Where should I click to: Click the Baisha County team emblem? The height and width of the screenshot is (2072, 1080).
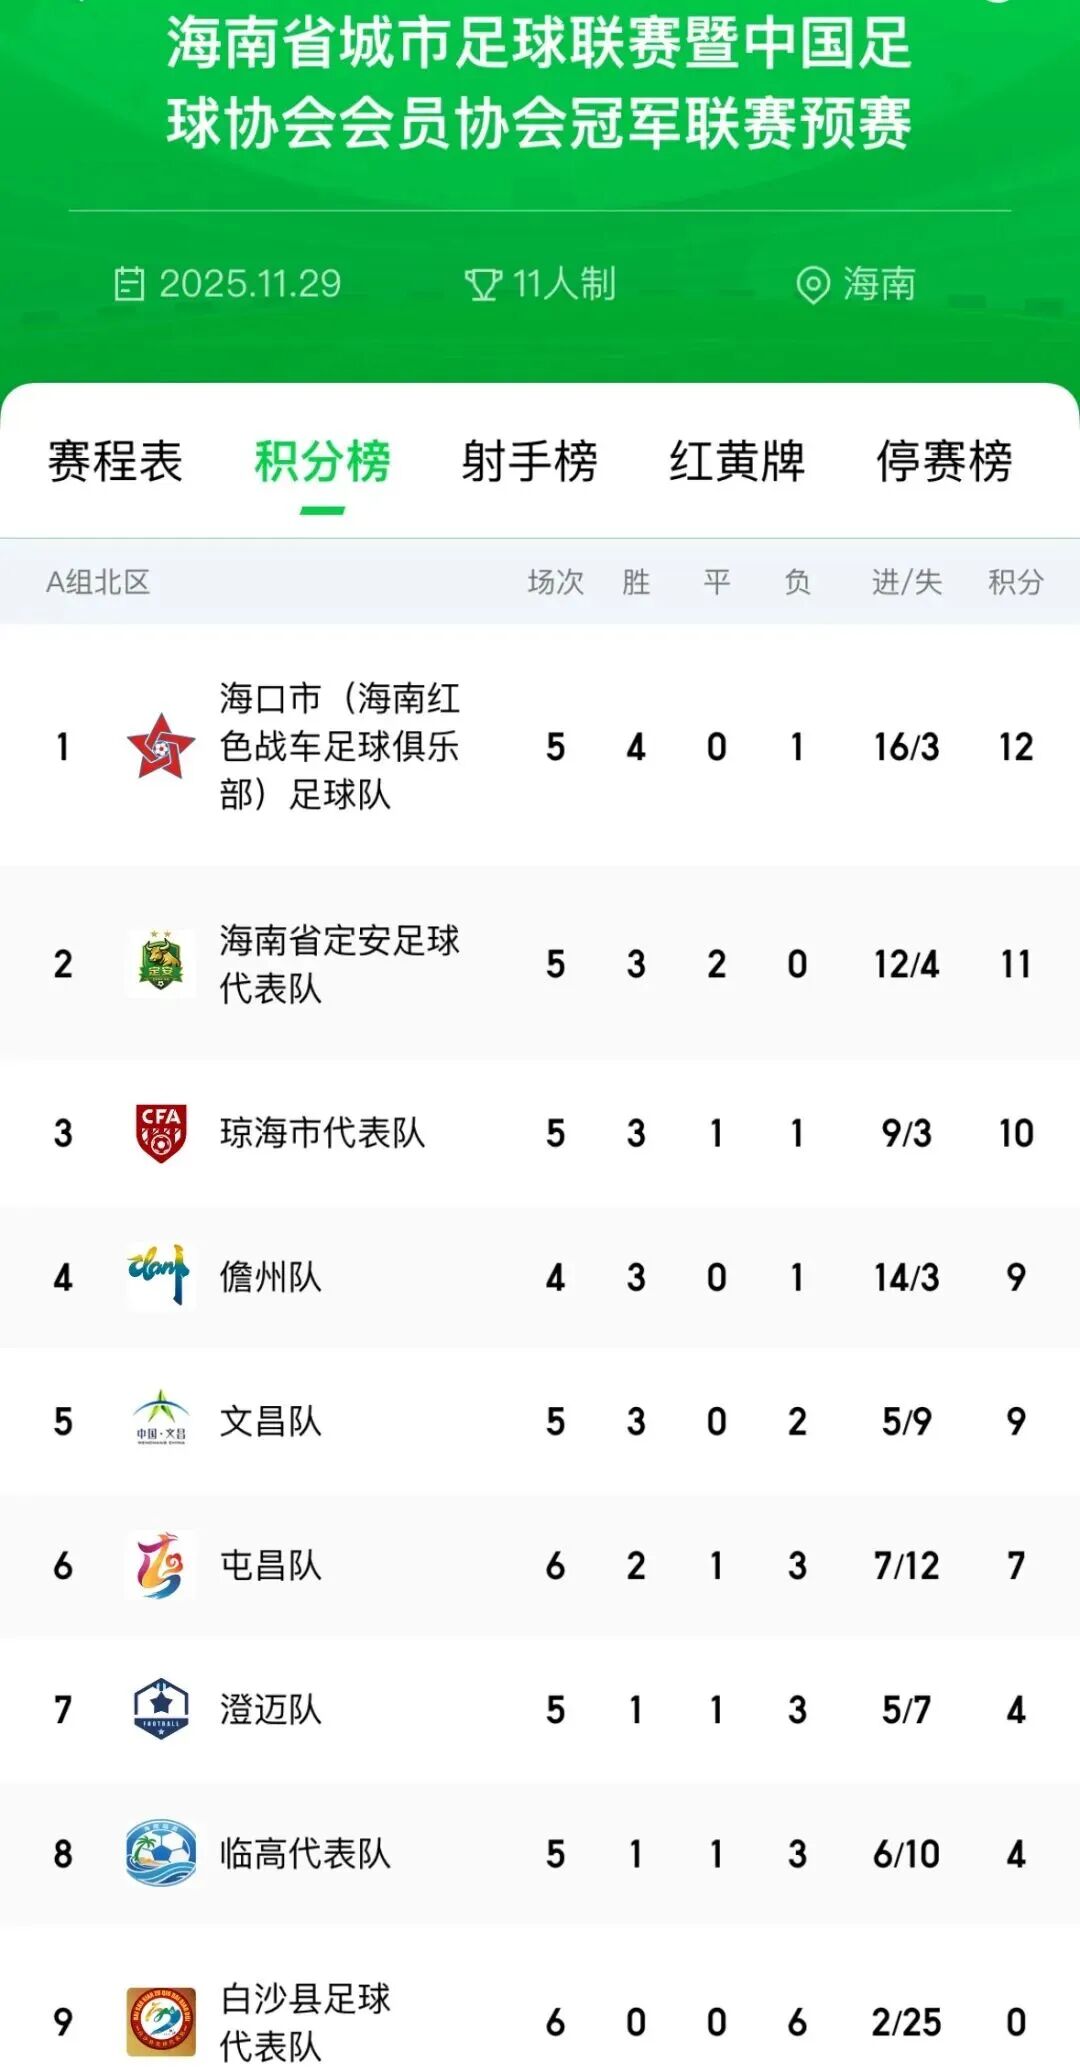click(161, 2021)
